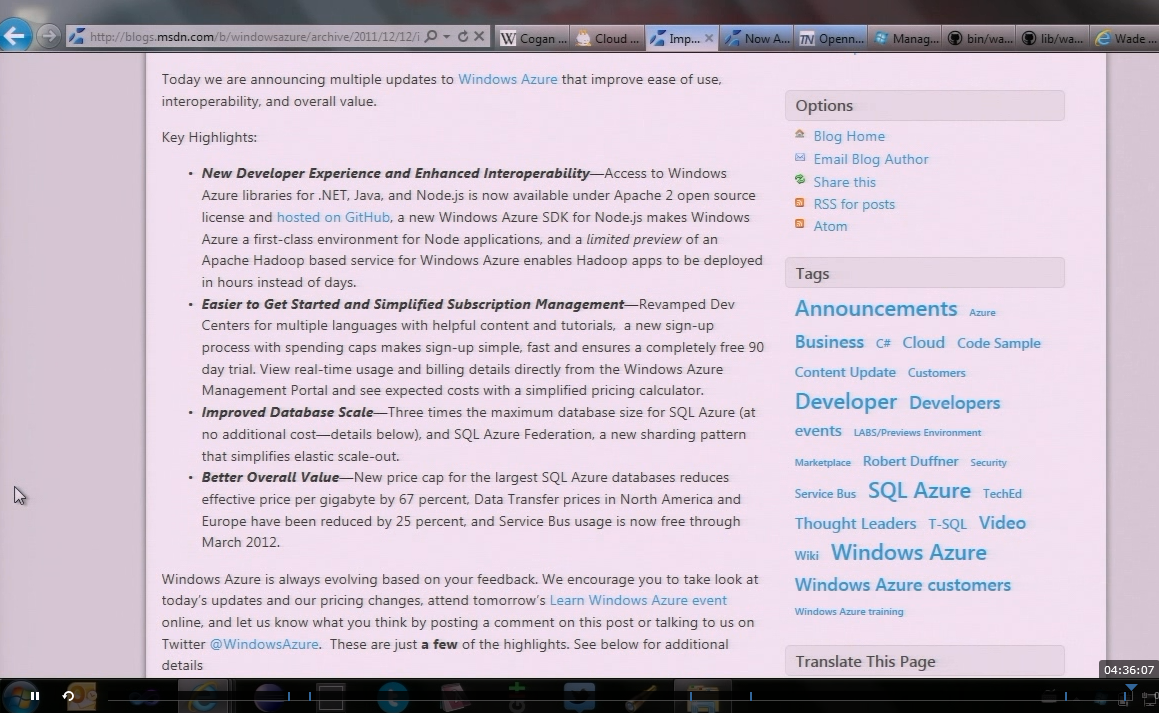The height and width of the screenshot is (713, 1159).
Task: Switch to the Wade tab
Action: pos(1124,38)
